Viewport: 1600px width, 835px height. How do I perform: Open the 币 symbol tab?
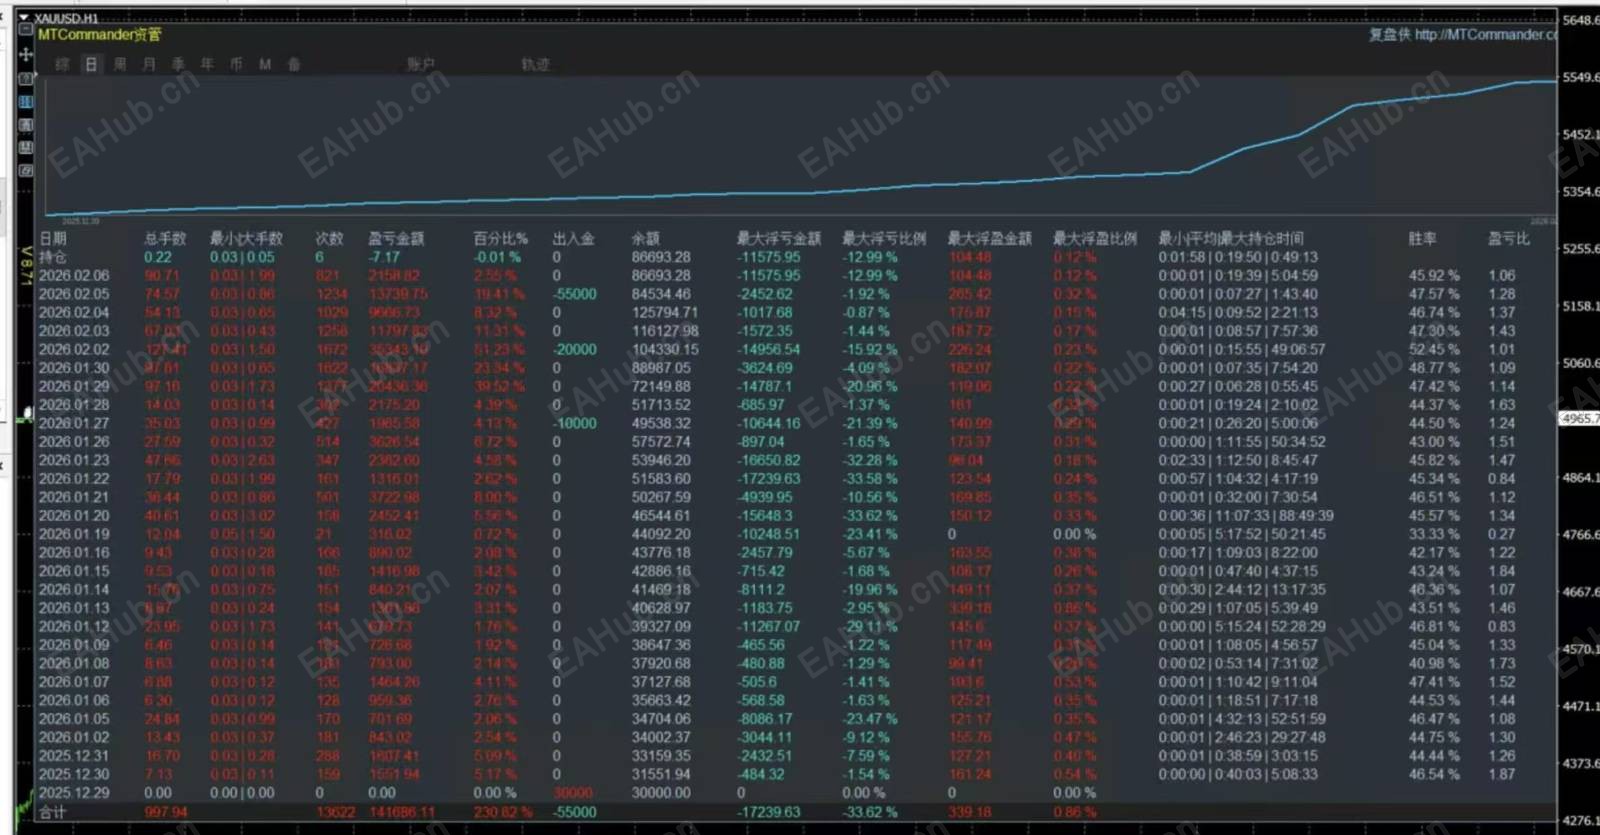click(236, 64)
